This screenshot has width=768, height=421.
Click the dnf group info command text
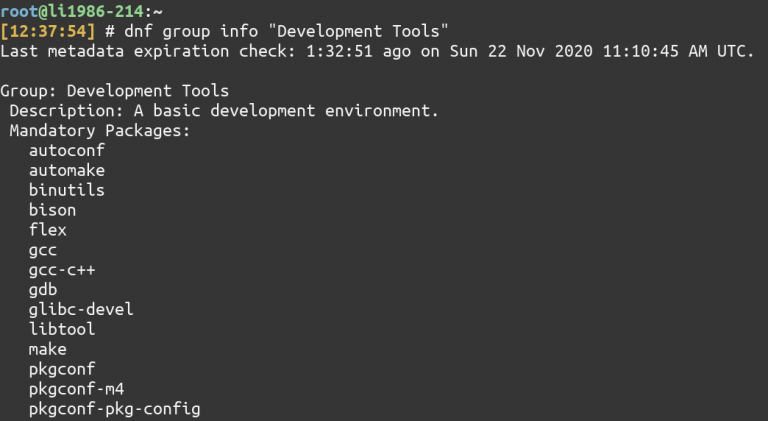pyautogui.click(x=191, y=31)
